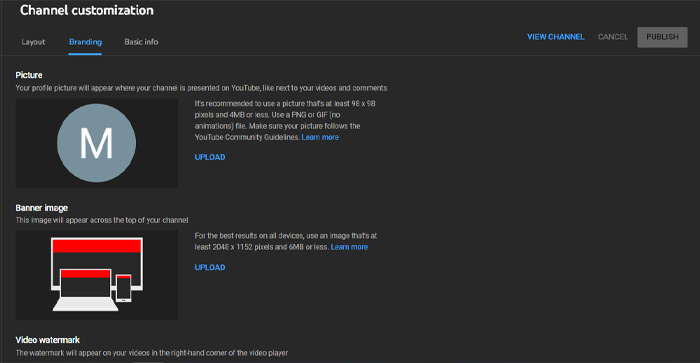Click the Picture section heading
Image resolution: width=700 pixels, height=363 pixels.
pos(29,75)
